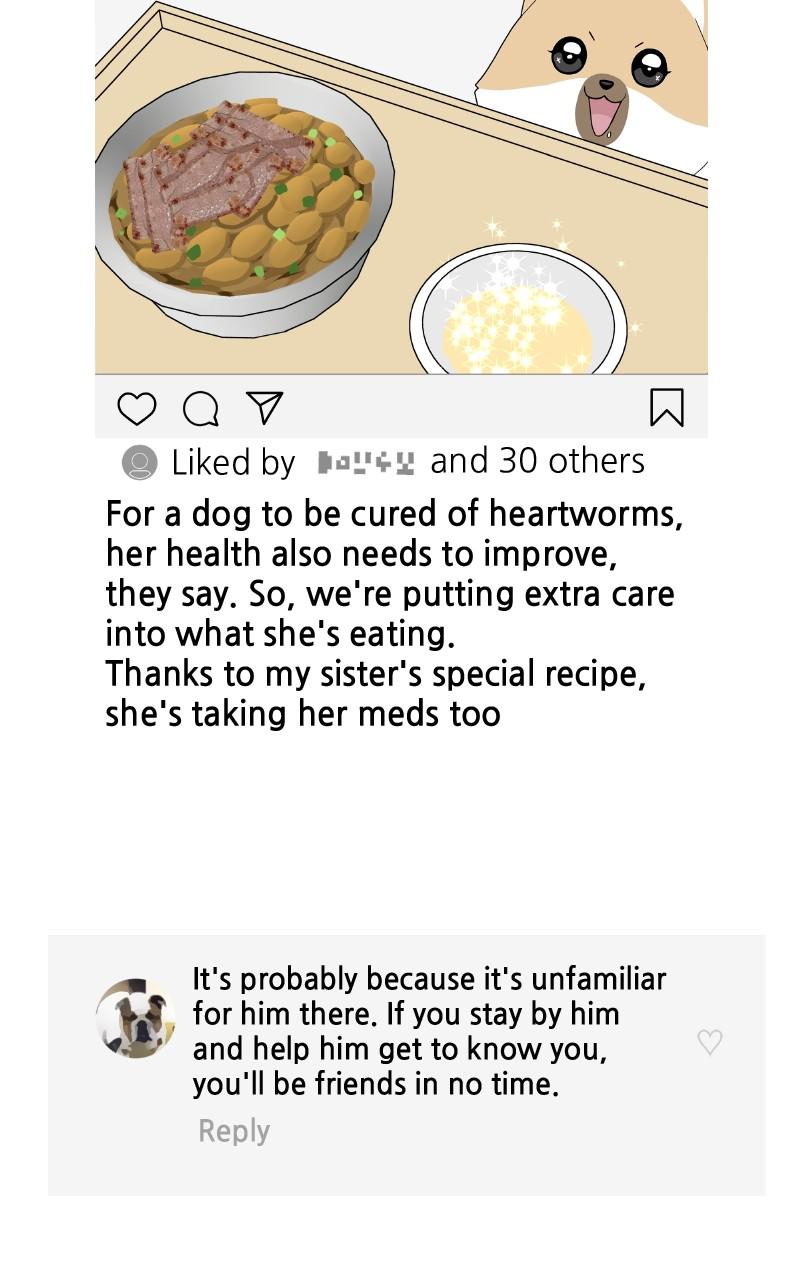800x1280 pixels.
Task: Click Reply under the comment
Action: coord(234,1131)
